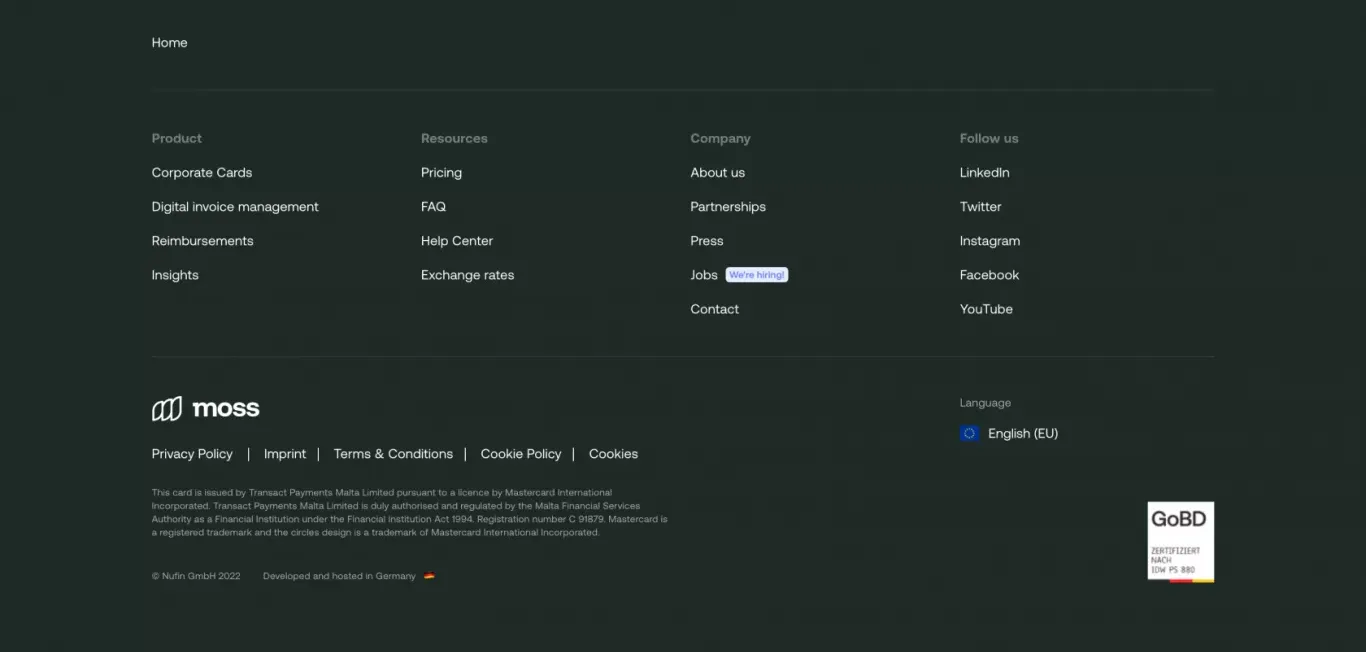Go to the Pricing page
The width and height of the screenshot is (1366, 652).
[441, 173]
